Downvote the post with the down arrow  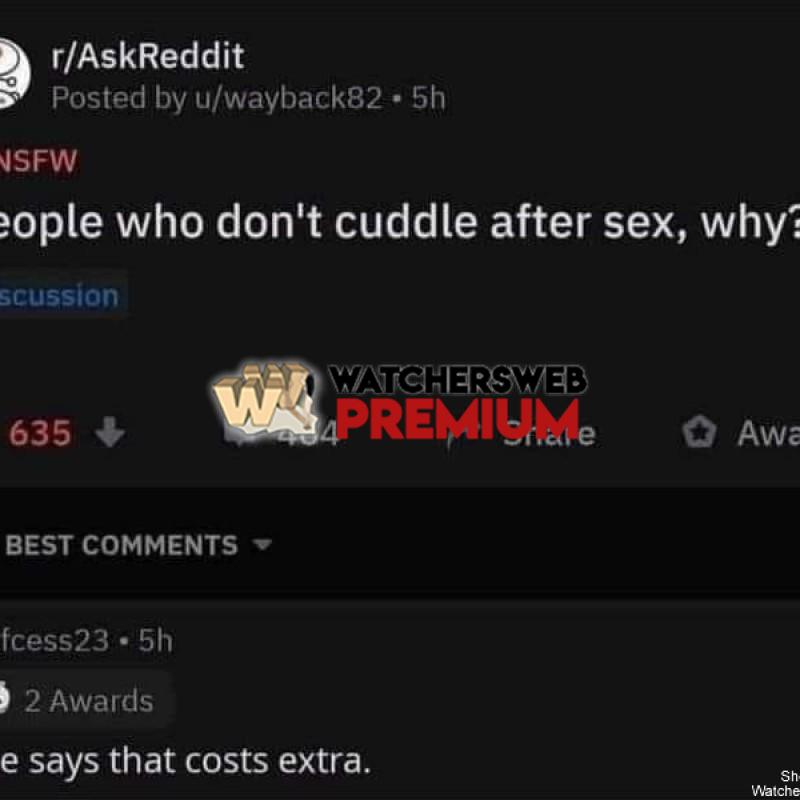click(x=110, y=433)
